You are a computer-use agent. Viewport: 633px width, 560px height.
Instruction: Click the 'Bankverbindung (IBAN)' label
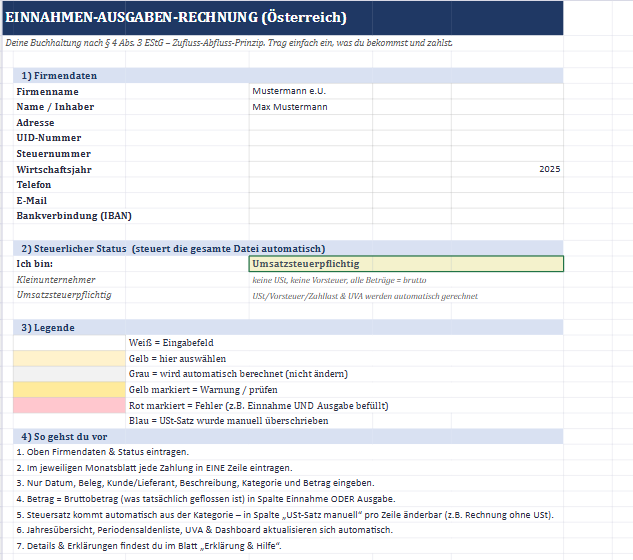tap(74, 216)
